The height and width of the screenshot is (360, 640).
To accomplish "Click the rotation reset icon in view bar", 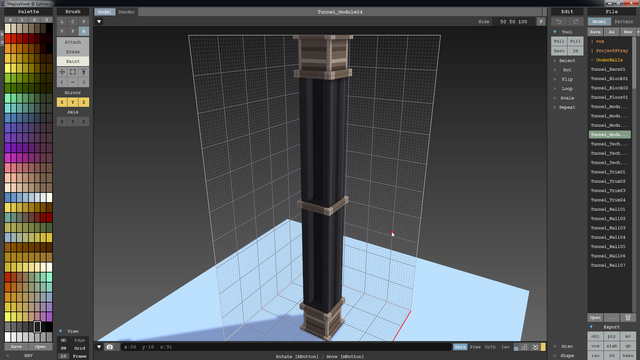I will 535,347.
